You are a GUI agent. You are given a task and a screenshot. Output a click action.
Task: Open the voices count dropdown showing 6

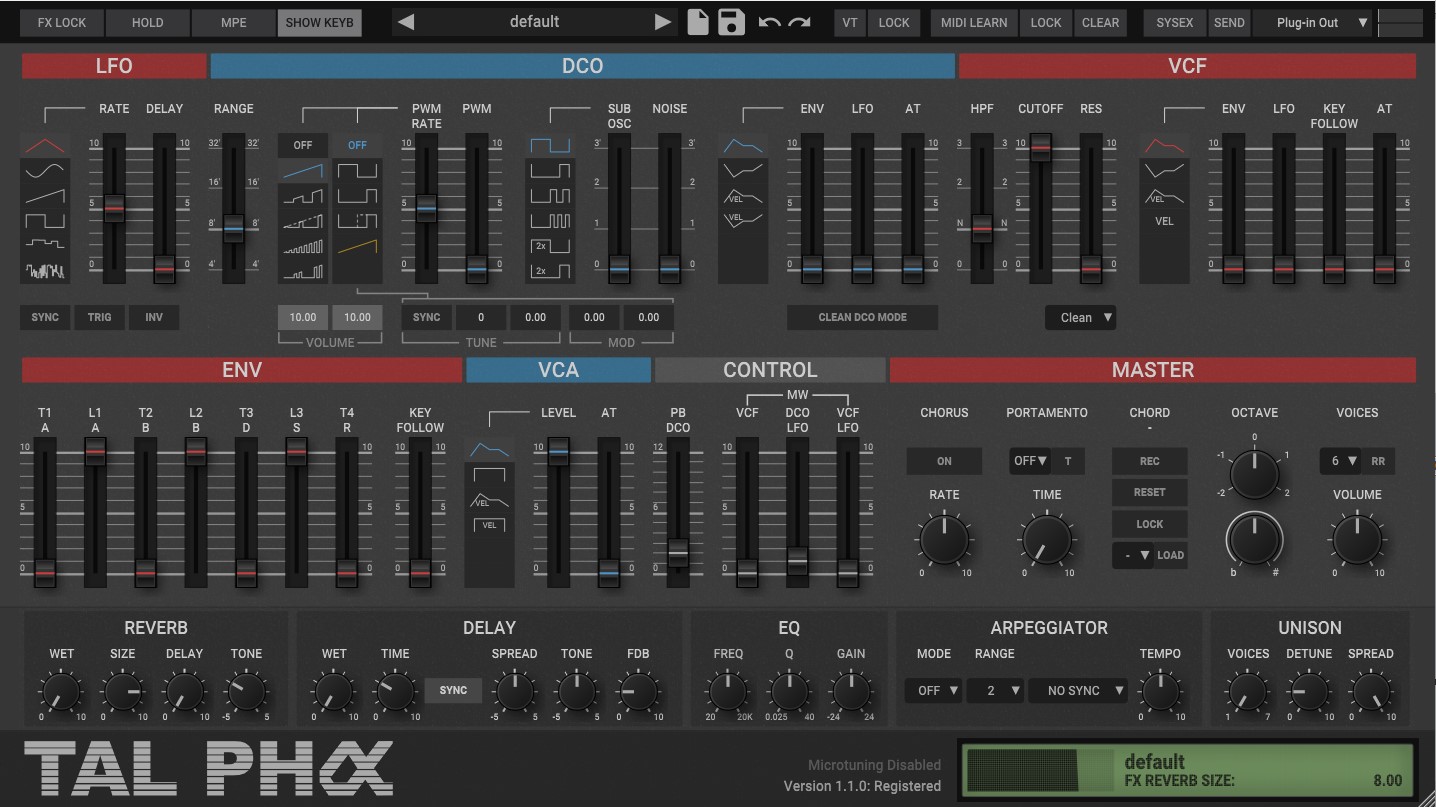pyautogui.click(x=1341, y=461)
